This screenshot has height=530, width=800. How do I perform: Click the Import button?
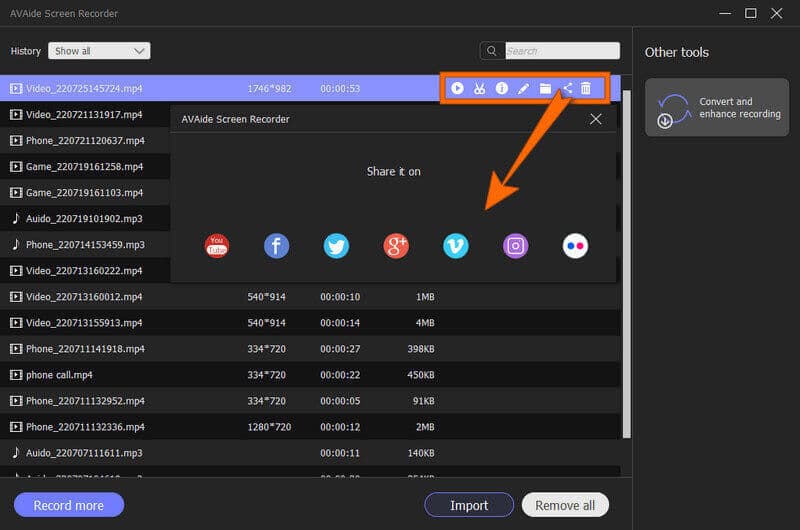[469, 505]
